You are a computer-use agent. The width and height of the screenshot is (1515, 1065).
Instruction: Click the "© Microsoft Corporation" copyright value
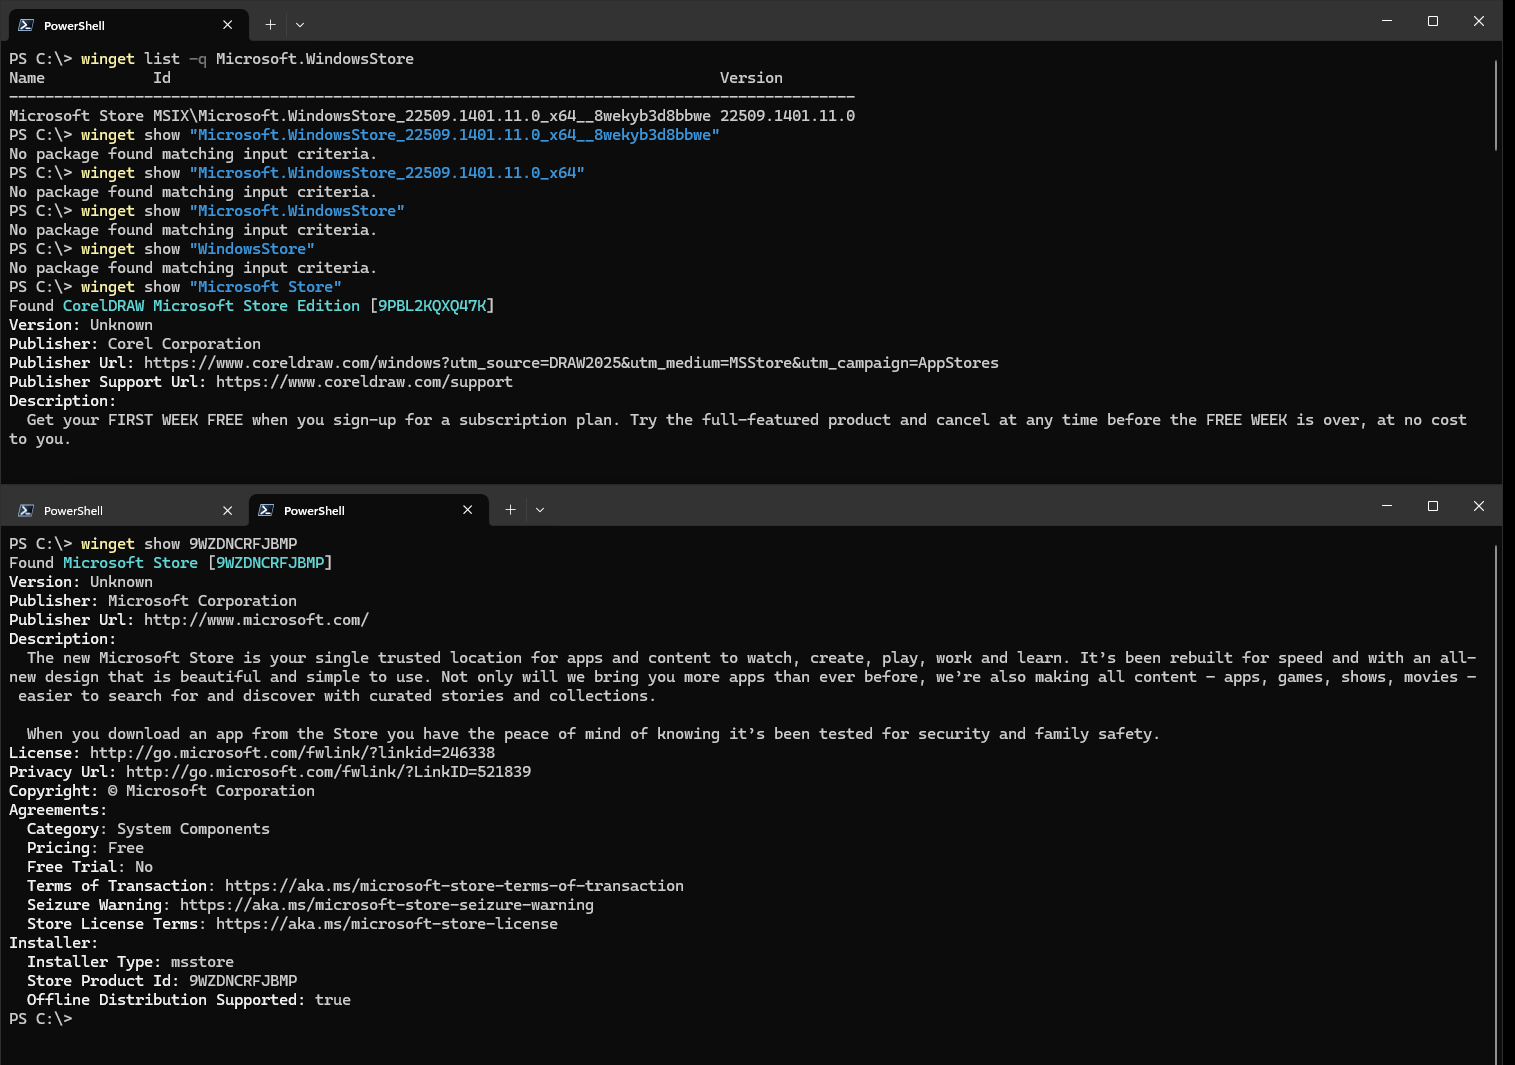click(211, 791)
